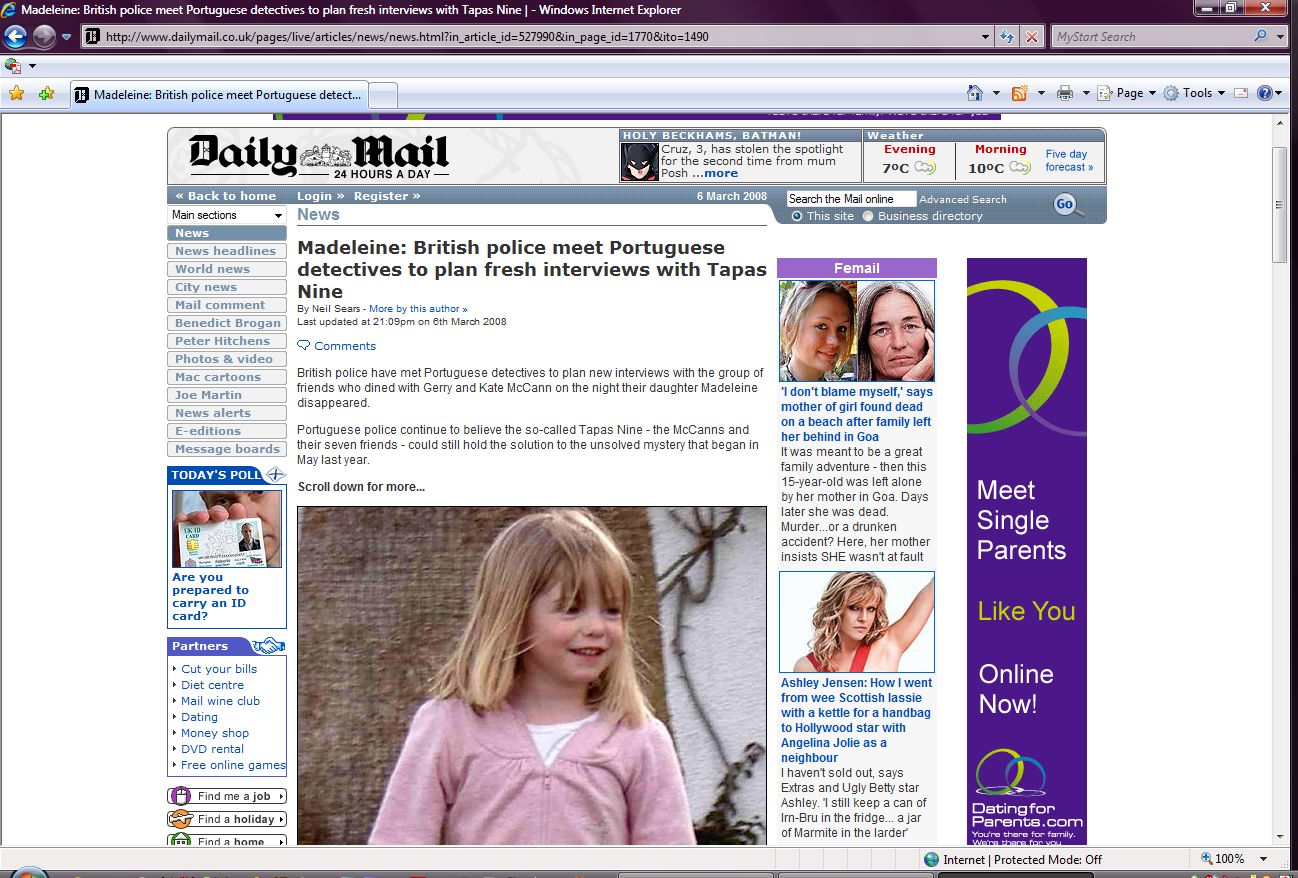
Task: Click the magnifier icon in MyStart Search
Action: (x=1260, y=37)
